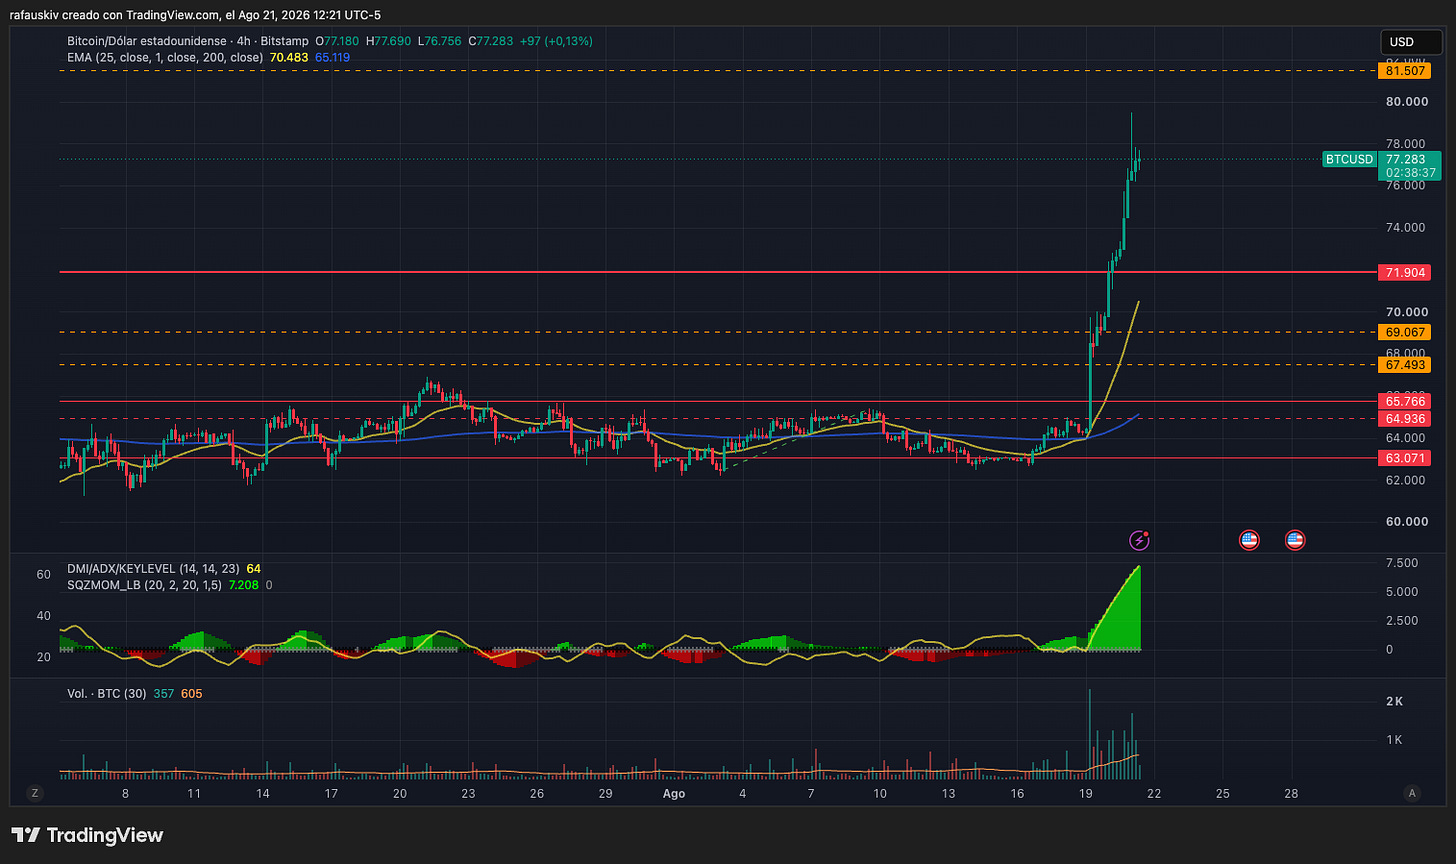Click the high price H77.690
The width and height of the screenshot is (1456, 864).
[389, 41]
